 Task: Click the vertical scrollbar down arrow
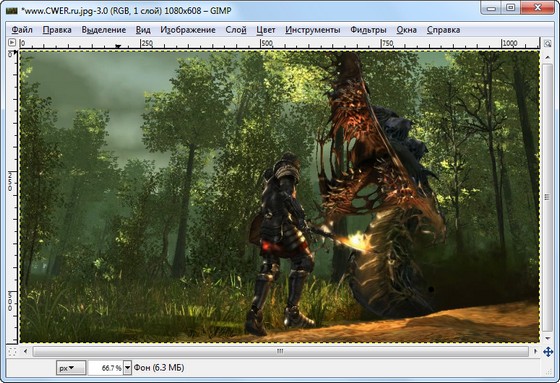coord(548,338)
